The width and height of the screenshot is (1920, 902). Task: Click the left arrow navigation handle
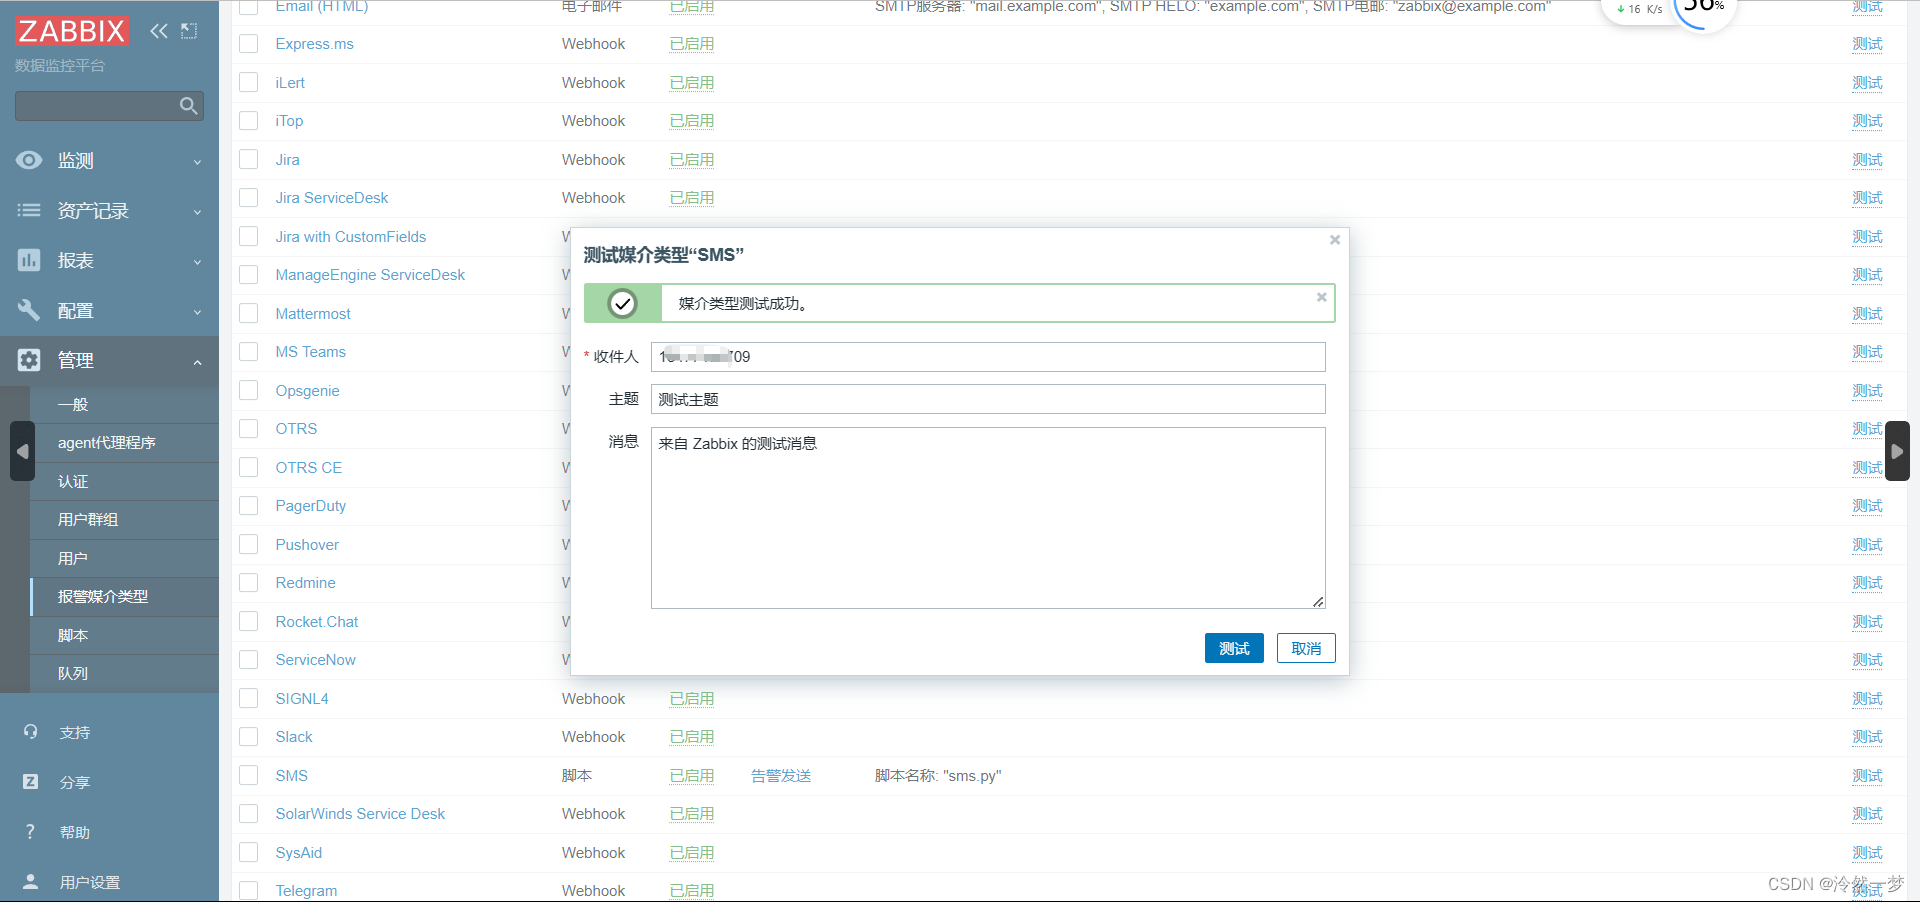(22, 451)
